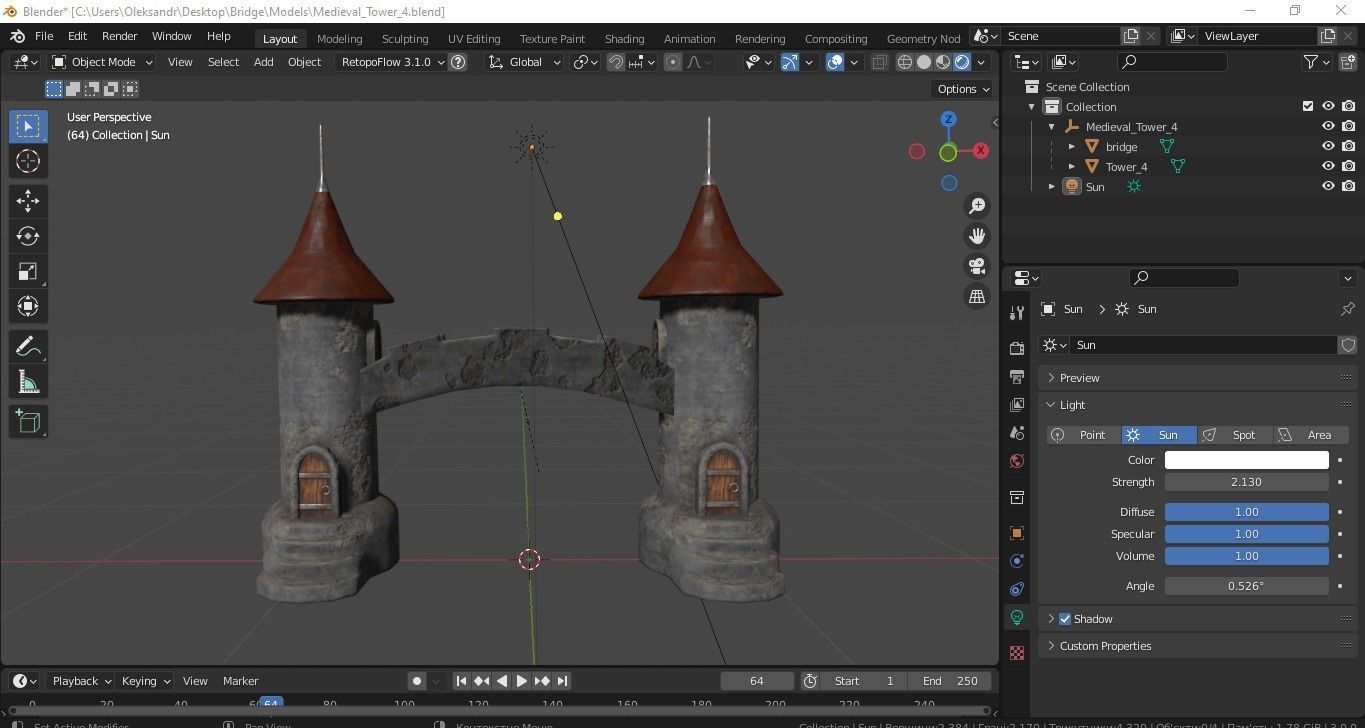Screen dimensions: 1365x728
Task: Open the Texture properties tab
Action: click(x=1017, y=653)
